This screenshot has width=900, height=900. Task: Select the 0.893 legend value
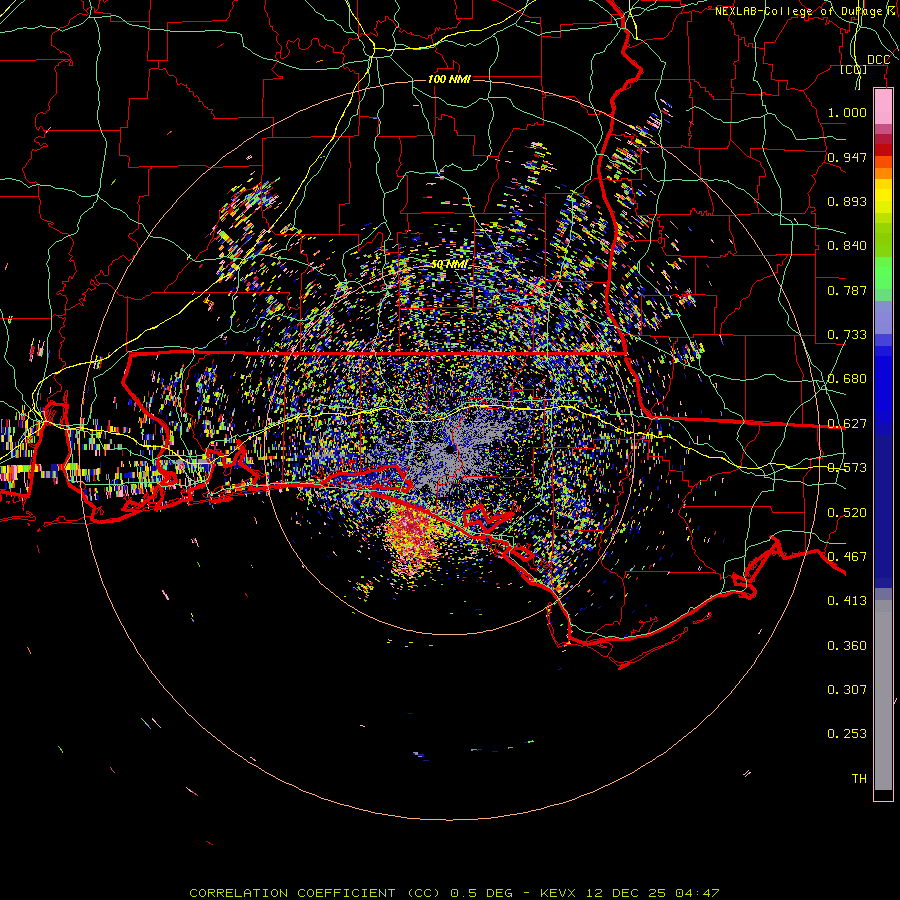(x=847, y=201)
